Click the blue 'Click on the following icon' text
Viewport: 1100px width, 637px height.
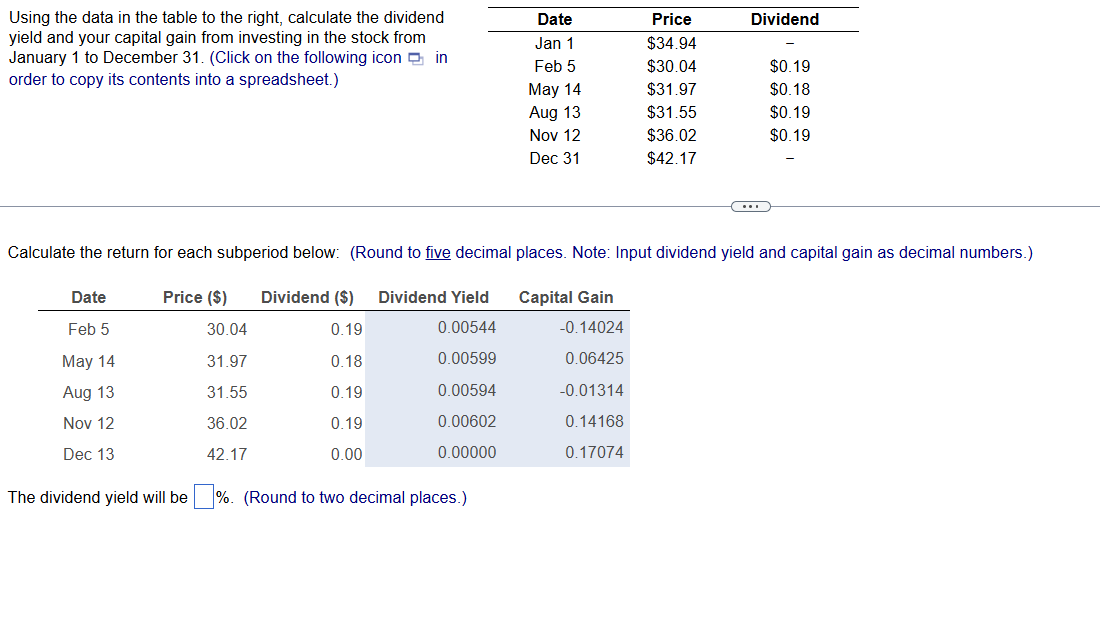[x=307, y=57]
